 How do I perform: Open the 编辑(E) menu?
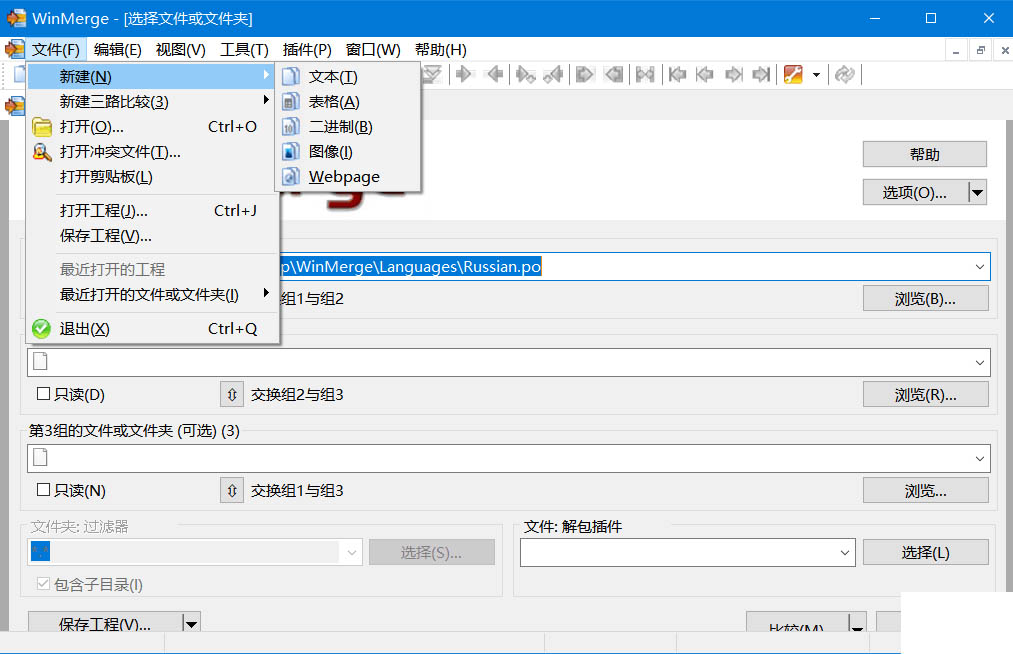[118, 50]
